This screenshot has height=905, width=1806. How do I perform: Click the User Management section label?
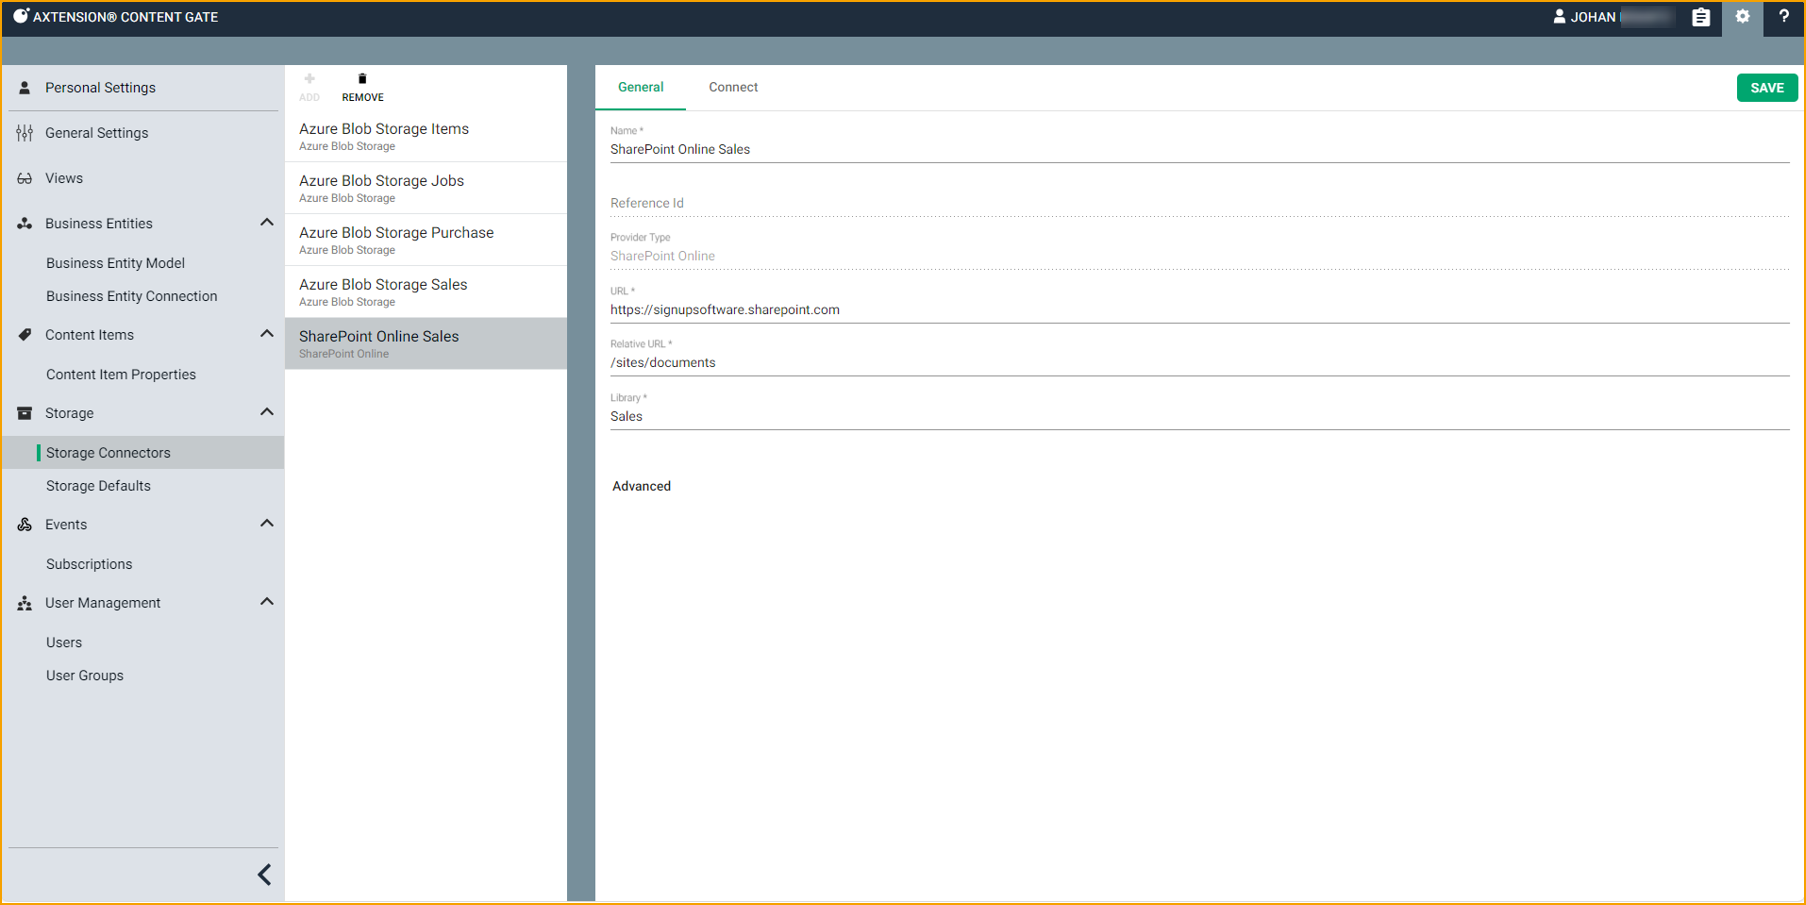[103, 603]
